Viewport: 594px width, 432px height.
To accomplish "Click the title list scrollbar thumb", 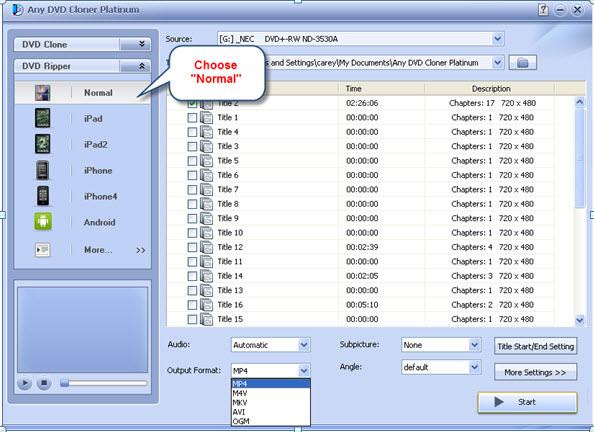I will (x=580, y=158).
